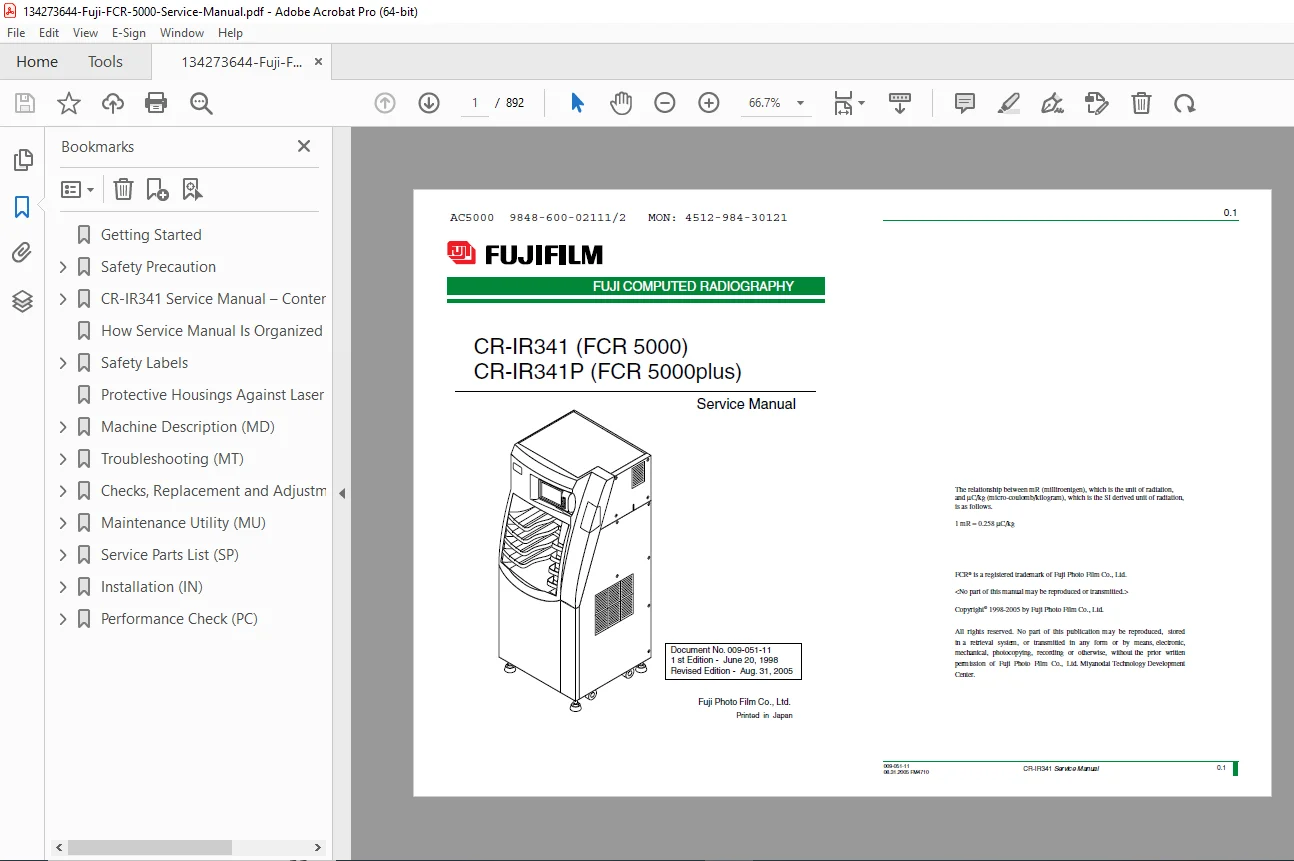Image resolution: width=1294 pixels, height=861 pixels.
Task: Expand the Installation (IN) bookmark
Action: [x=63, y=587]
